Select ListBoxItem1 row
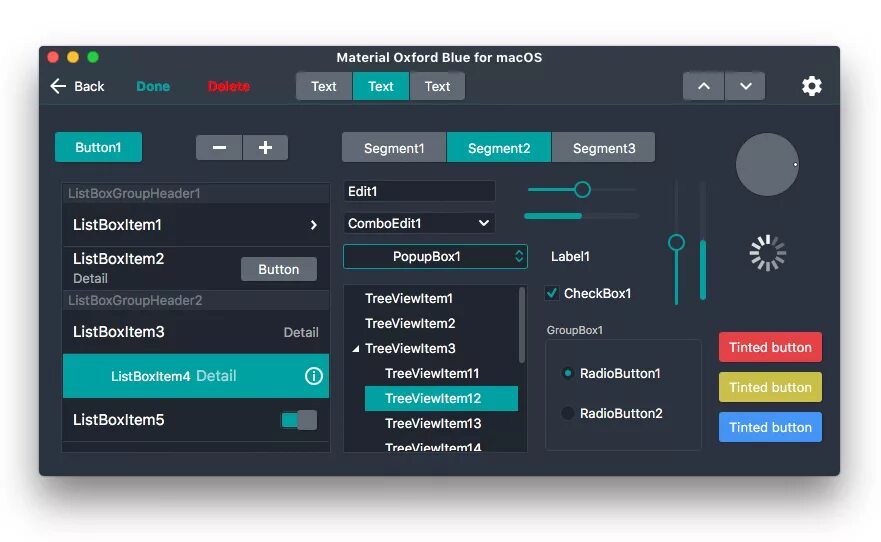 [196, 225]
